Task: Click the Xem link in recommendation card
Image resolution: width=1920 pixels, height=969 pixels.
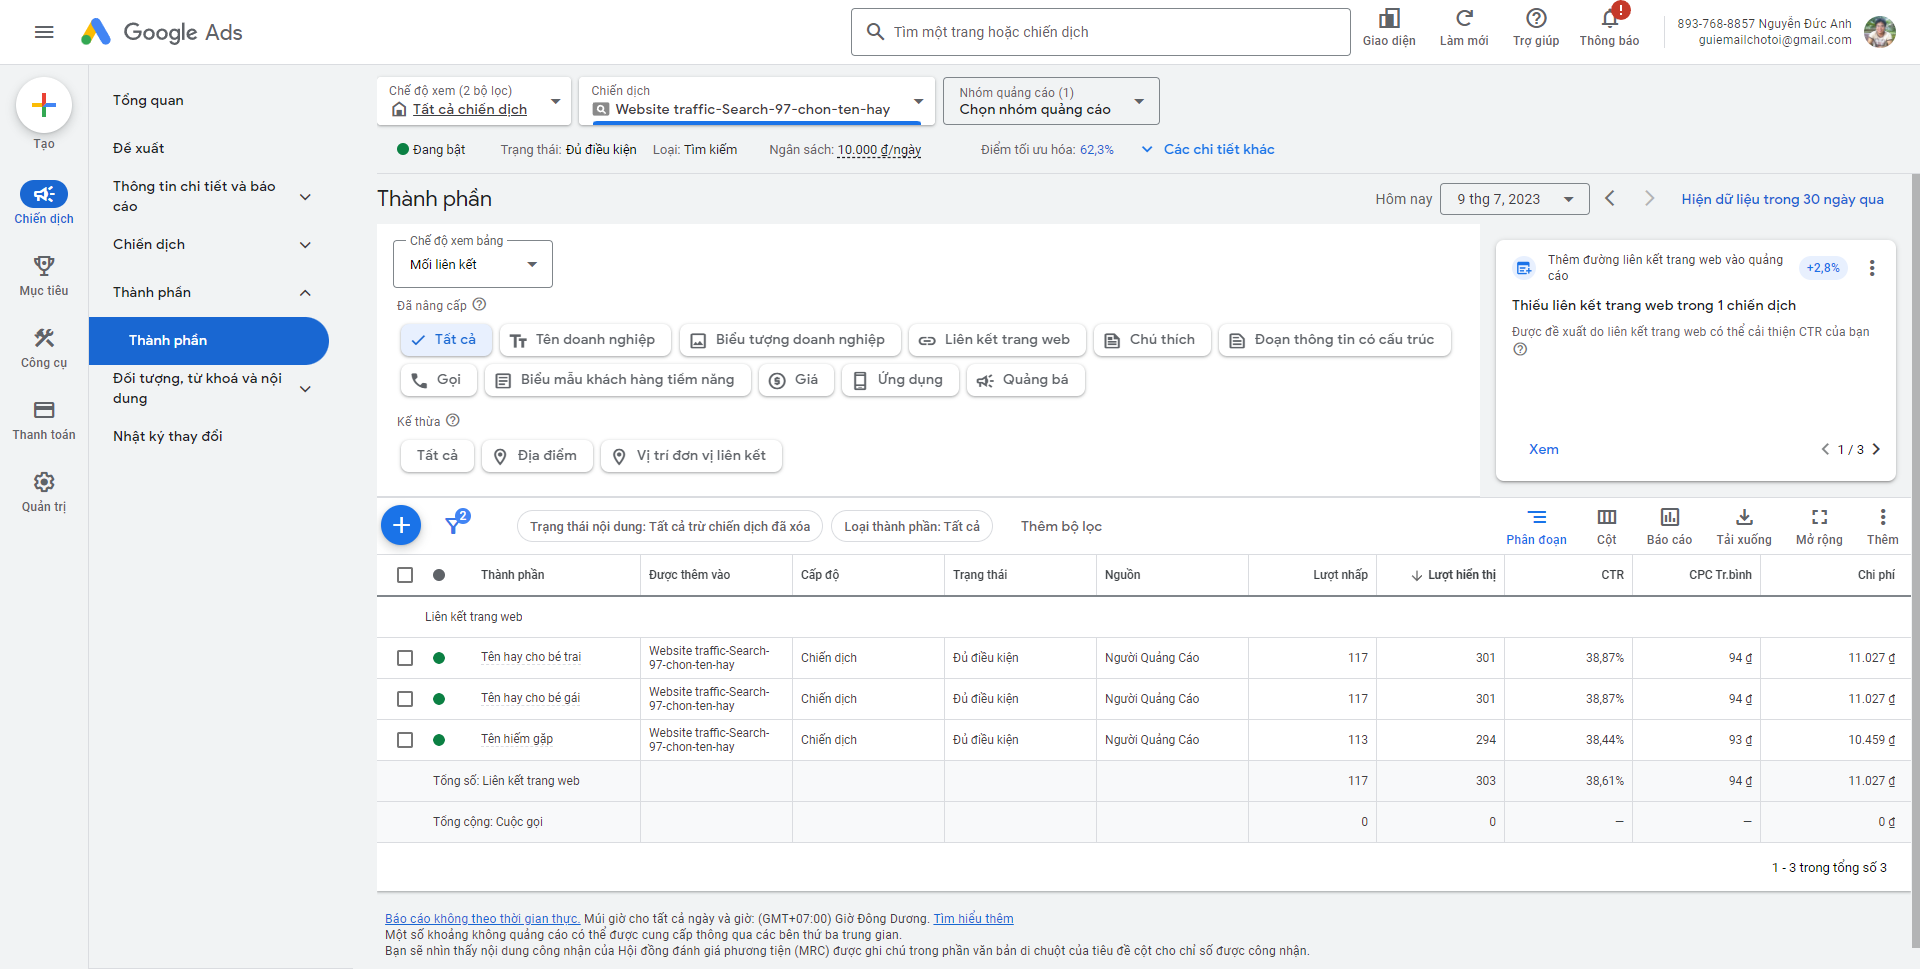Action: coord(1543,449)
